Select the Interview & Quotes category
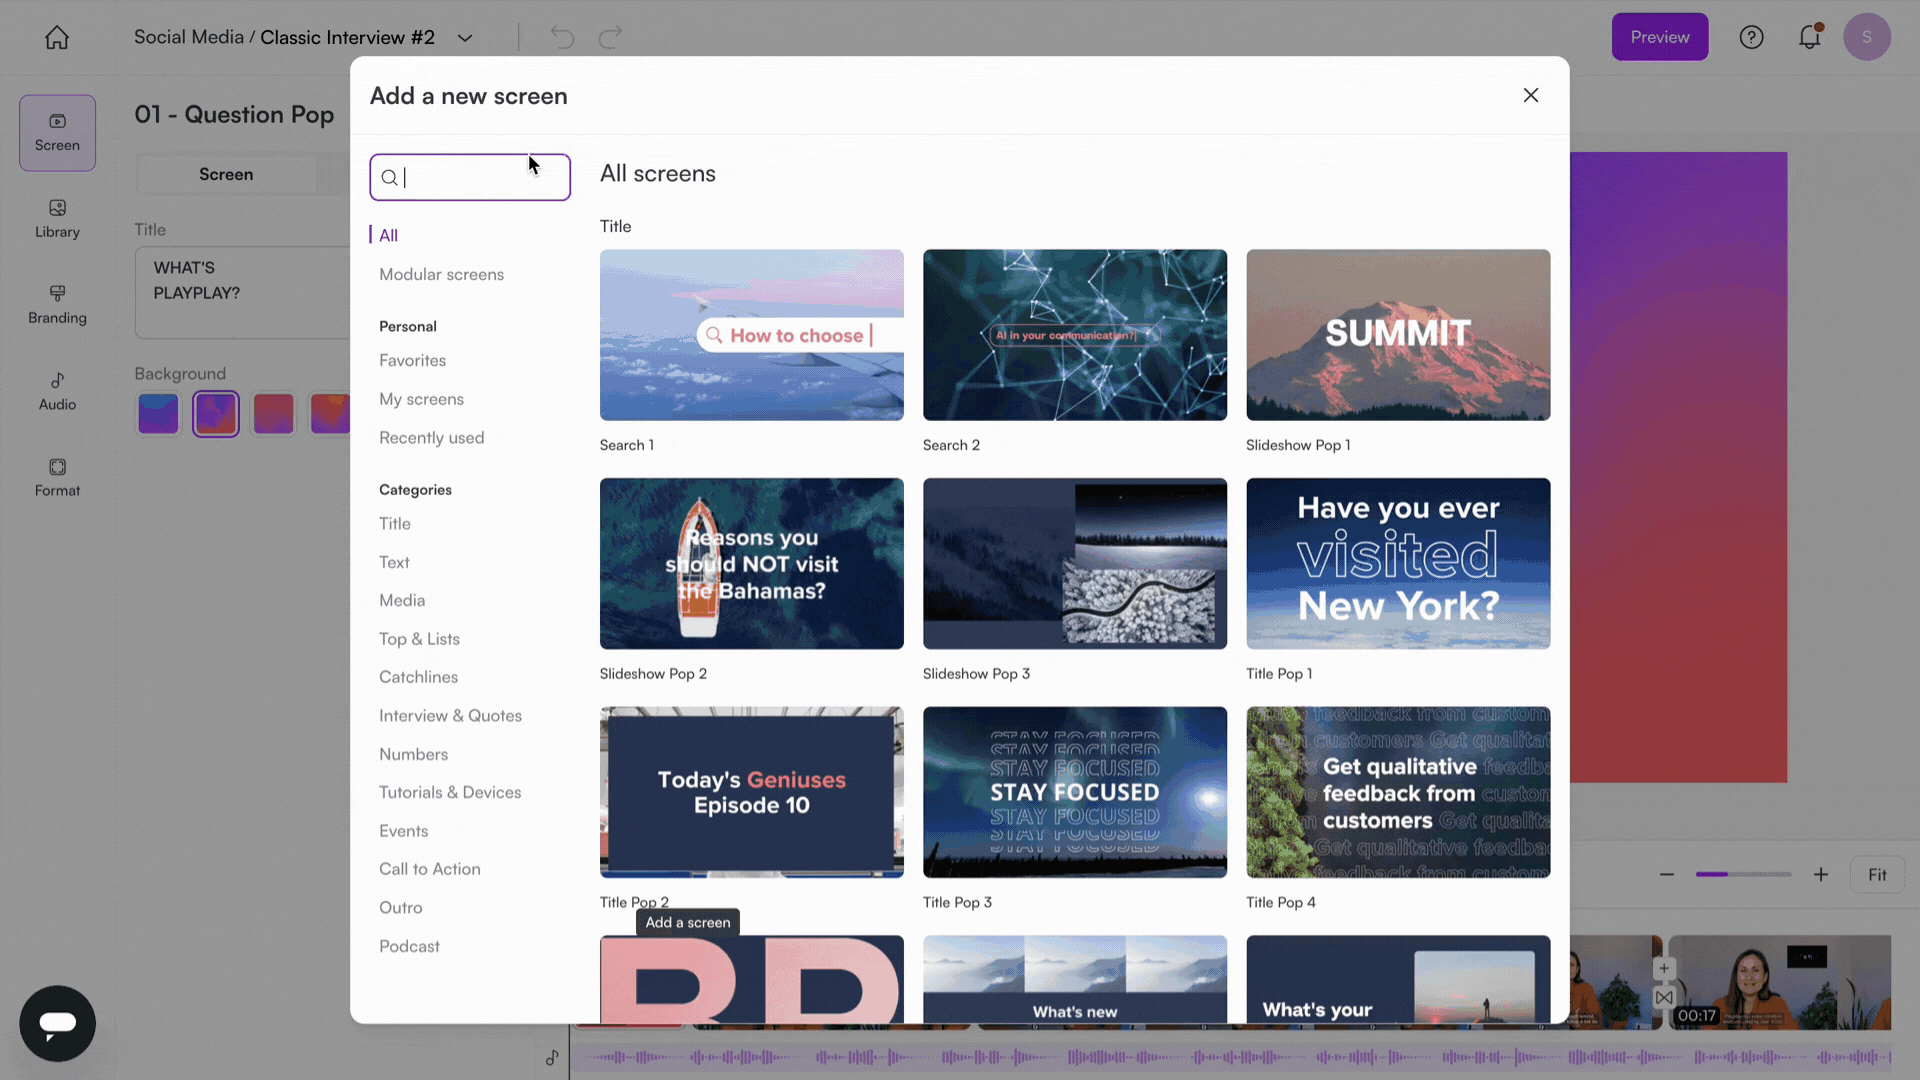The height and width of the screenshot is (1080, 1920). [x=450, y=715]
